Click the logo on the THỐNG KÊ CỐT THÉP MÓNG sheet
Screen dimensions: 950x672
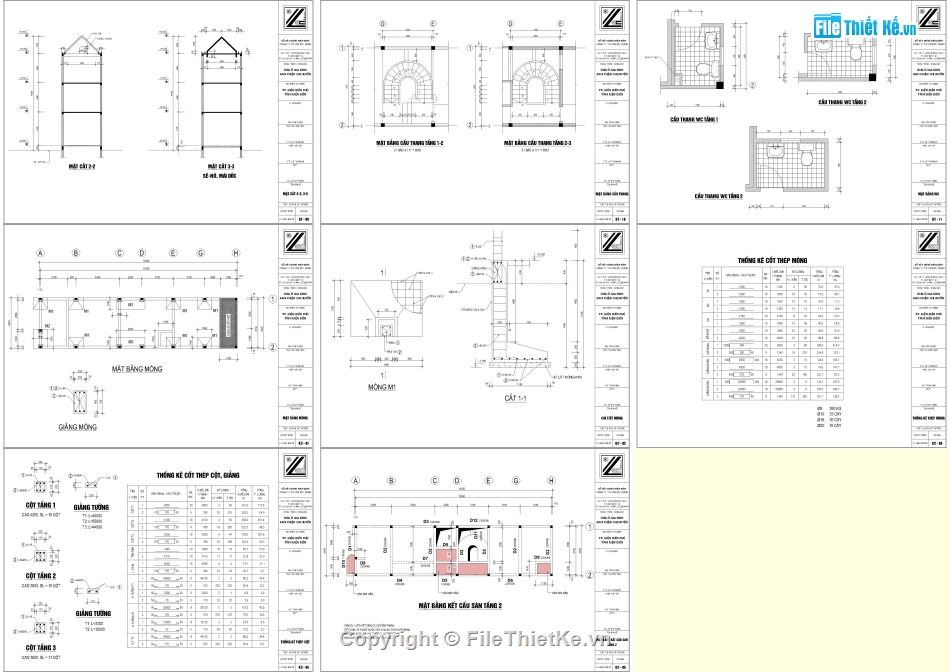[929, 242]
